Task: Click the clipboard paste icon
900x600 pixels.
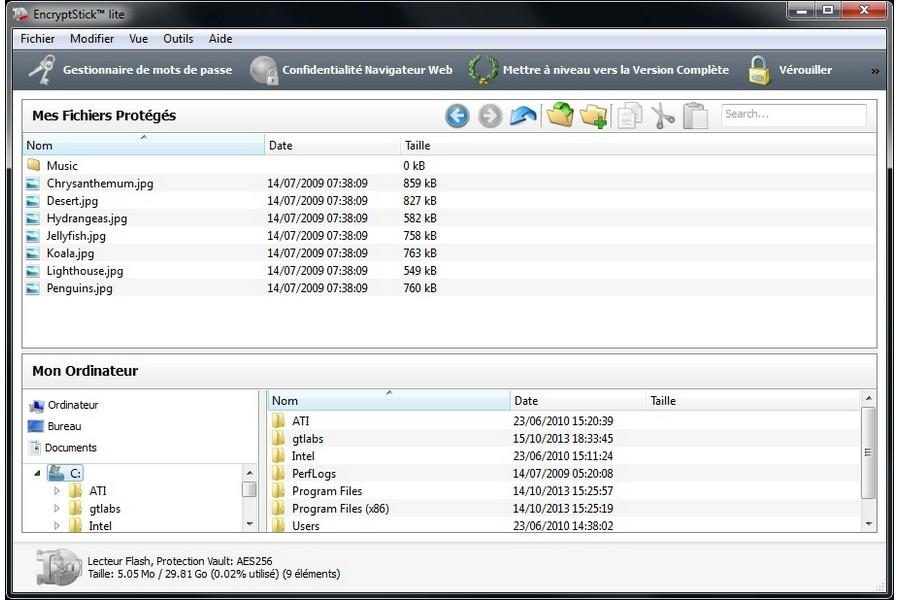Action: coord(695,115)
